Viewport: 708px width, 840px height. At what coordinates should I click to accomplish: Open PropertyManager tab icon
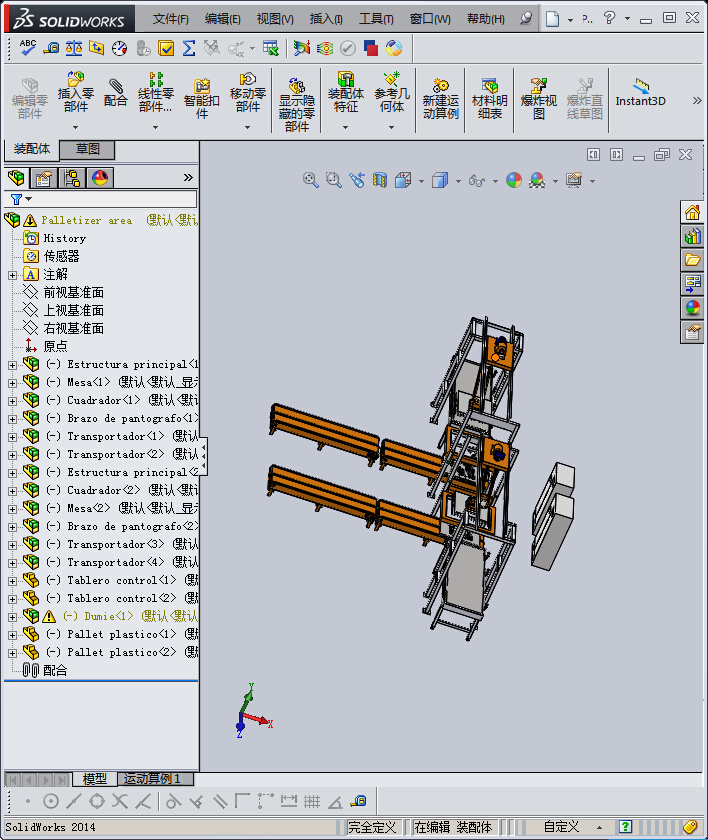point(43,177)
